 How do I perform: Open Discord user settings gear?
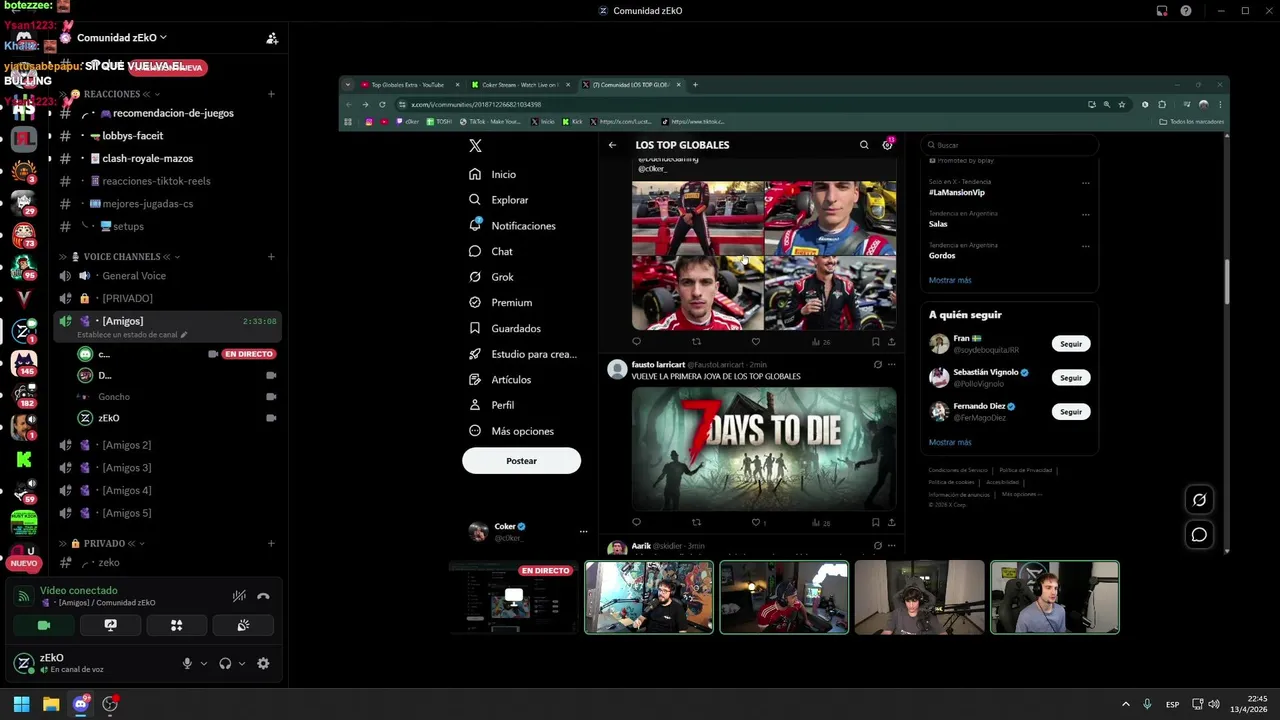pyautogui.click(x=263, y=663)
